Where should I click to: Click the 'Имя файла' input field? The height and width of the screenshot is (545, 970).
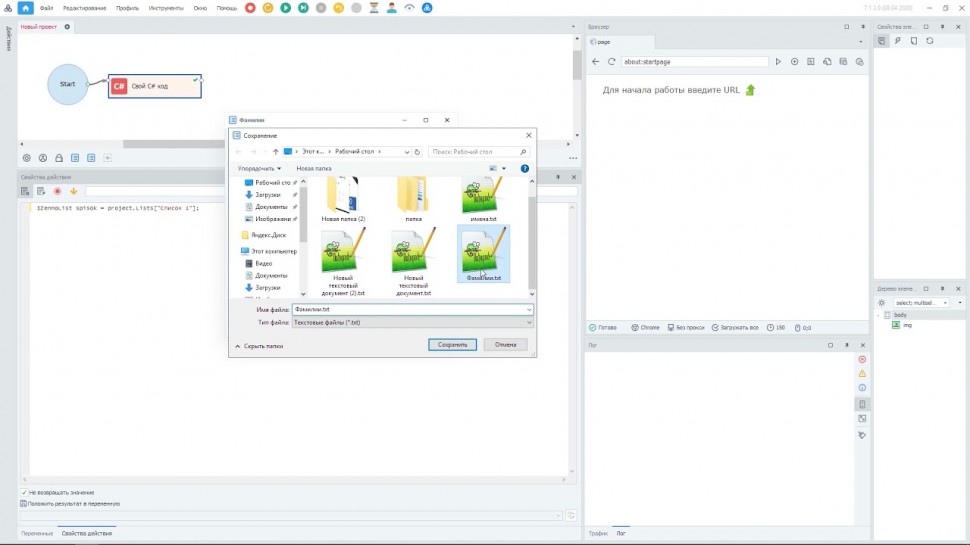tap(410, 310)
